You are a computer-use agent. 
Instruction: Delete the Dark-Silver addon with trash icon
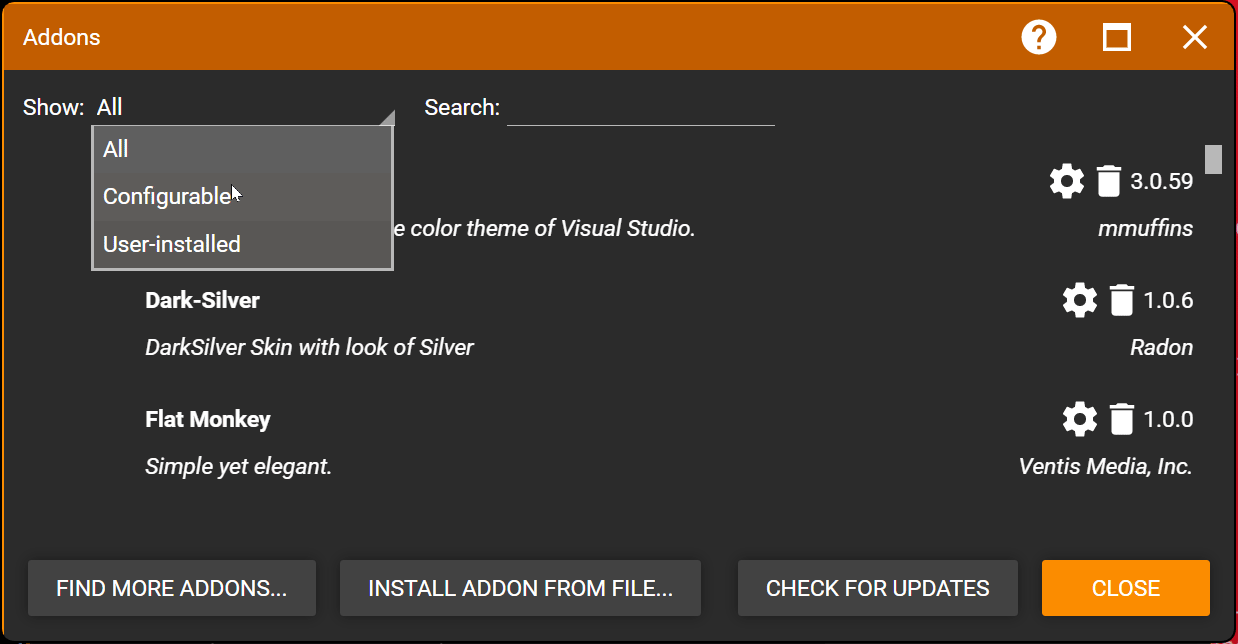tap(1122, 300)
